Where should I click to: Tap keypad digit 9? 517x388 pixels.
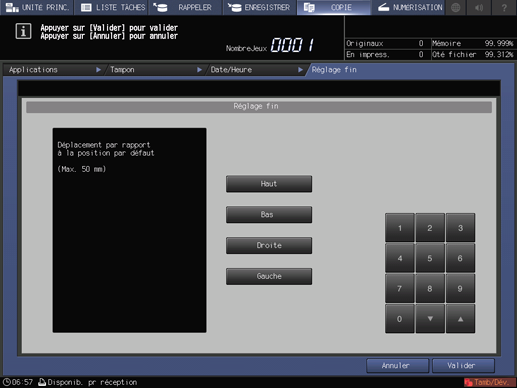pyautogui.click(x=460, y=288)
